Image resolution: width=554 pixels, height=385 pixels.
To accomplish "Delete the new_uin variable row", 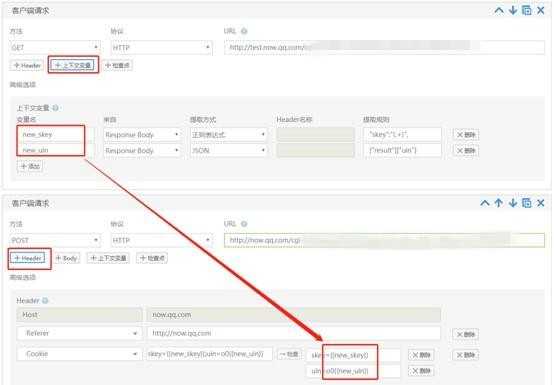I will [x=466, y=150].
